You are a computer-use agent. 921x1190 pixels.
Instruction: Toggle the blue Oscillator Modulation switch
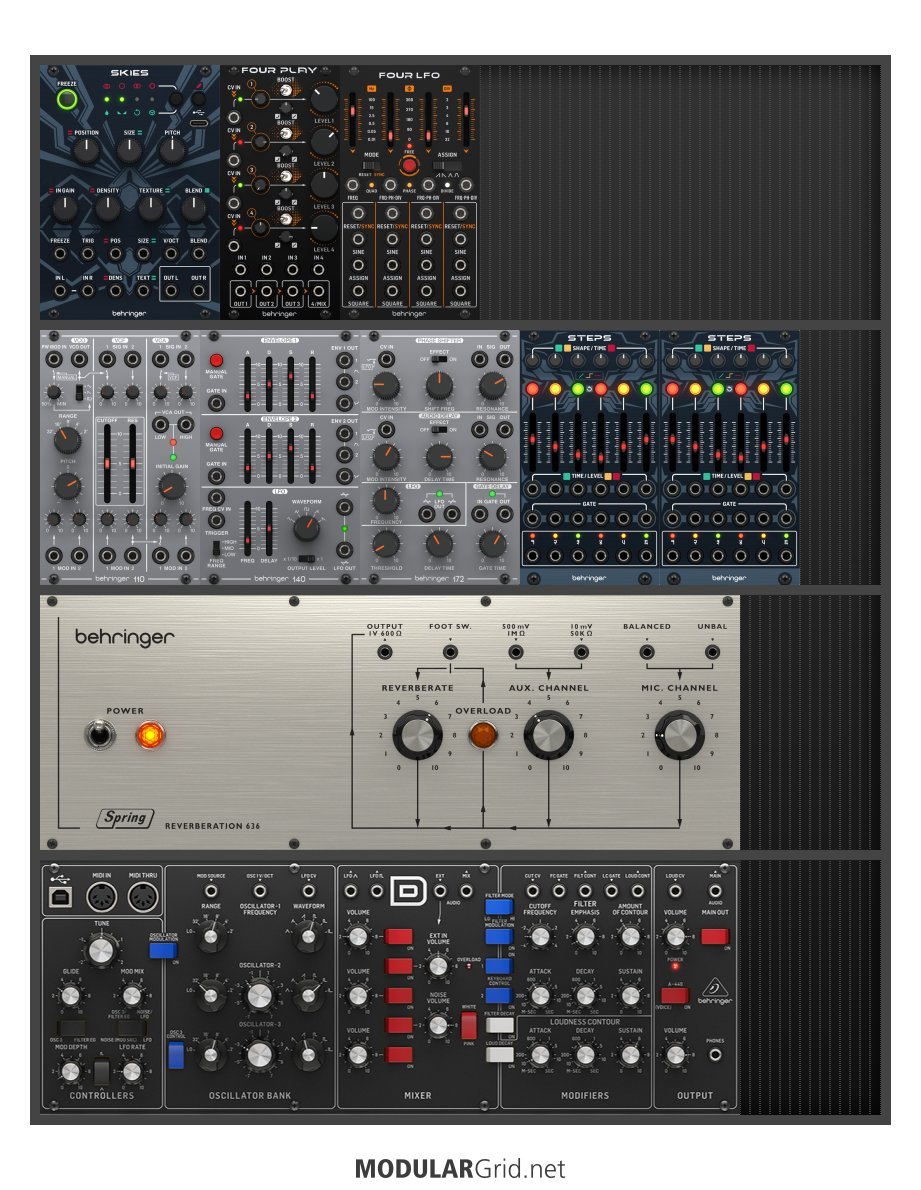point(163,949)
